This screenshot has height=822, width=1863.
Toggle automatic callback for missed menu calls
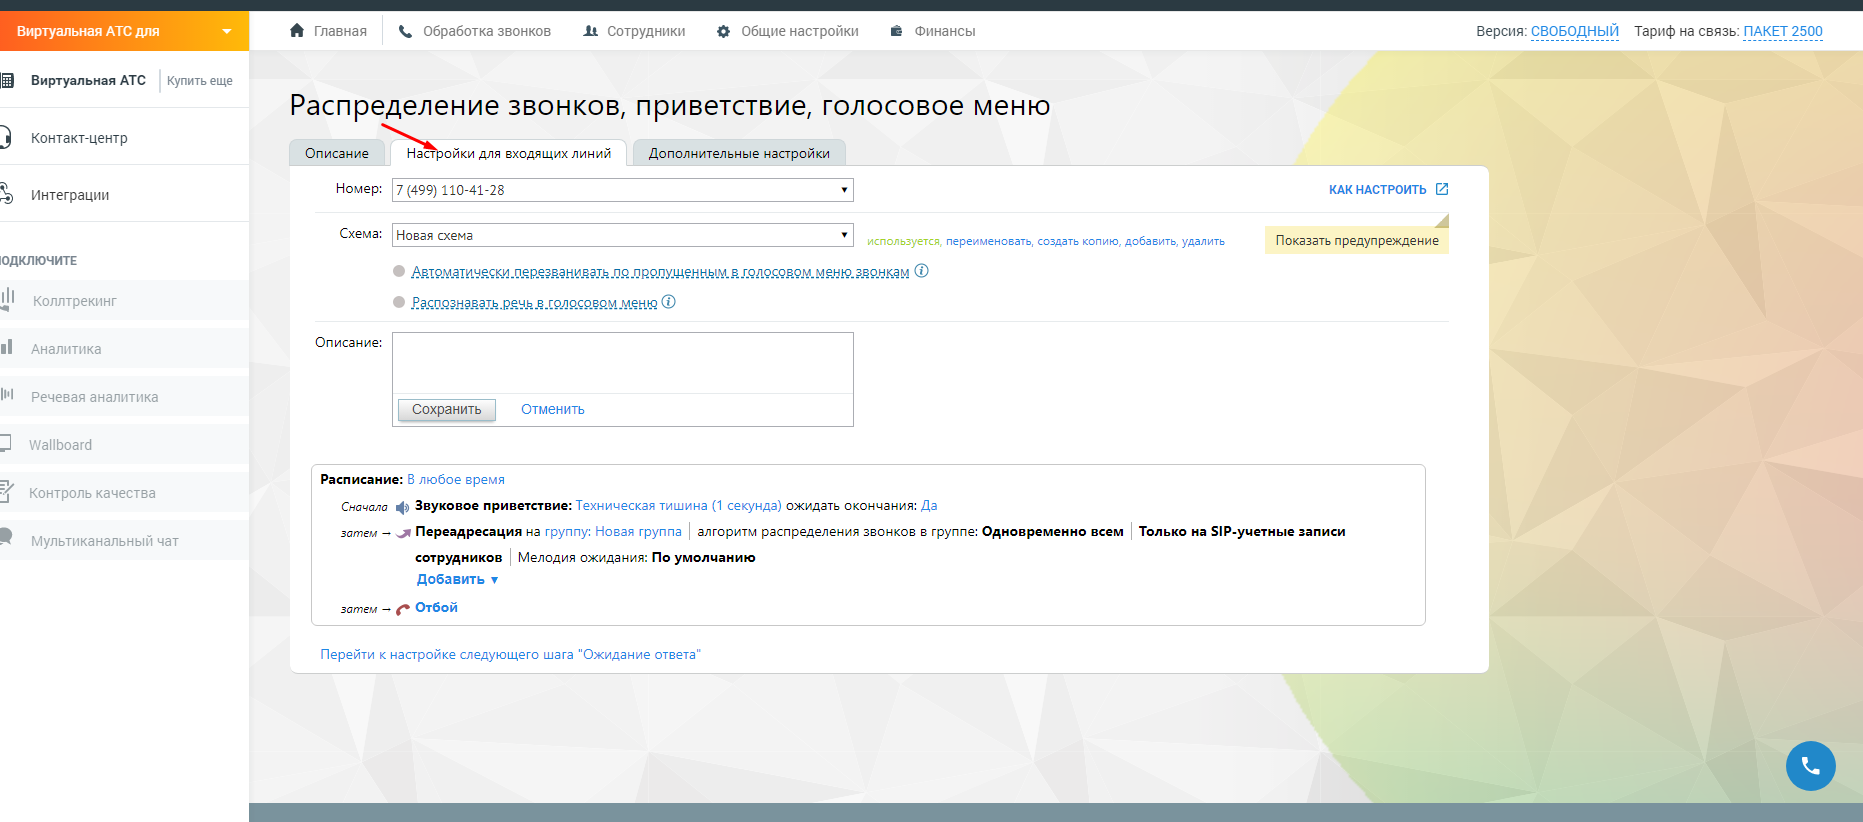399,271
